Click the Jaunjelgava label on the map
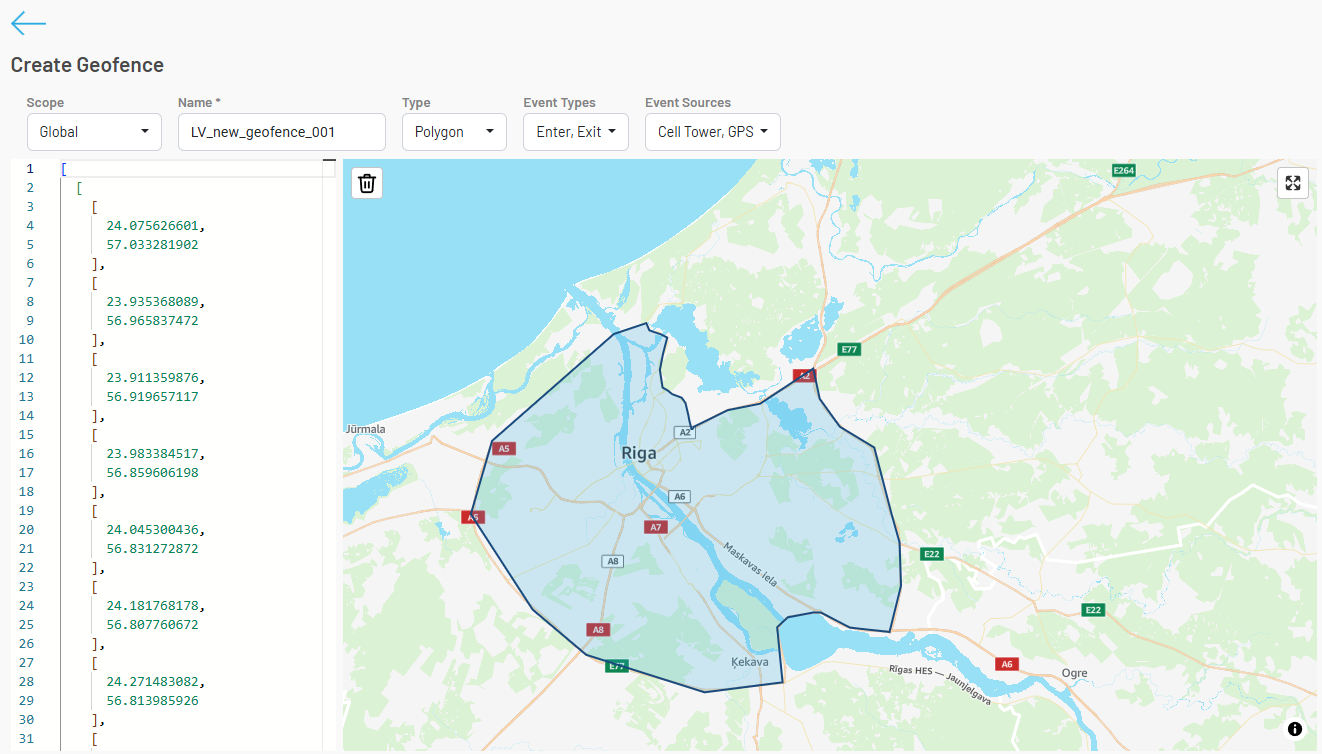The width and height of the screenshot is (1322, 754). click(969, 690)
